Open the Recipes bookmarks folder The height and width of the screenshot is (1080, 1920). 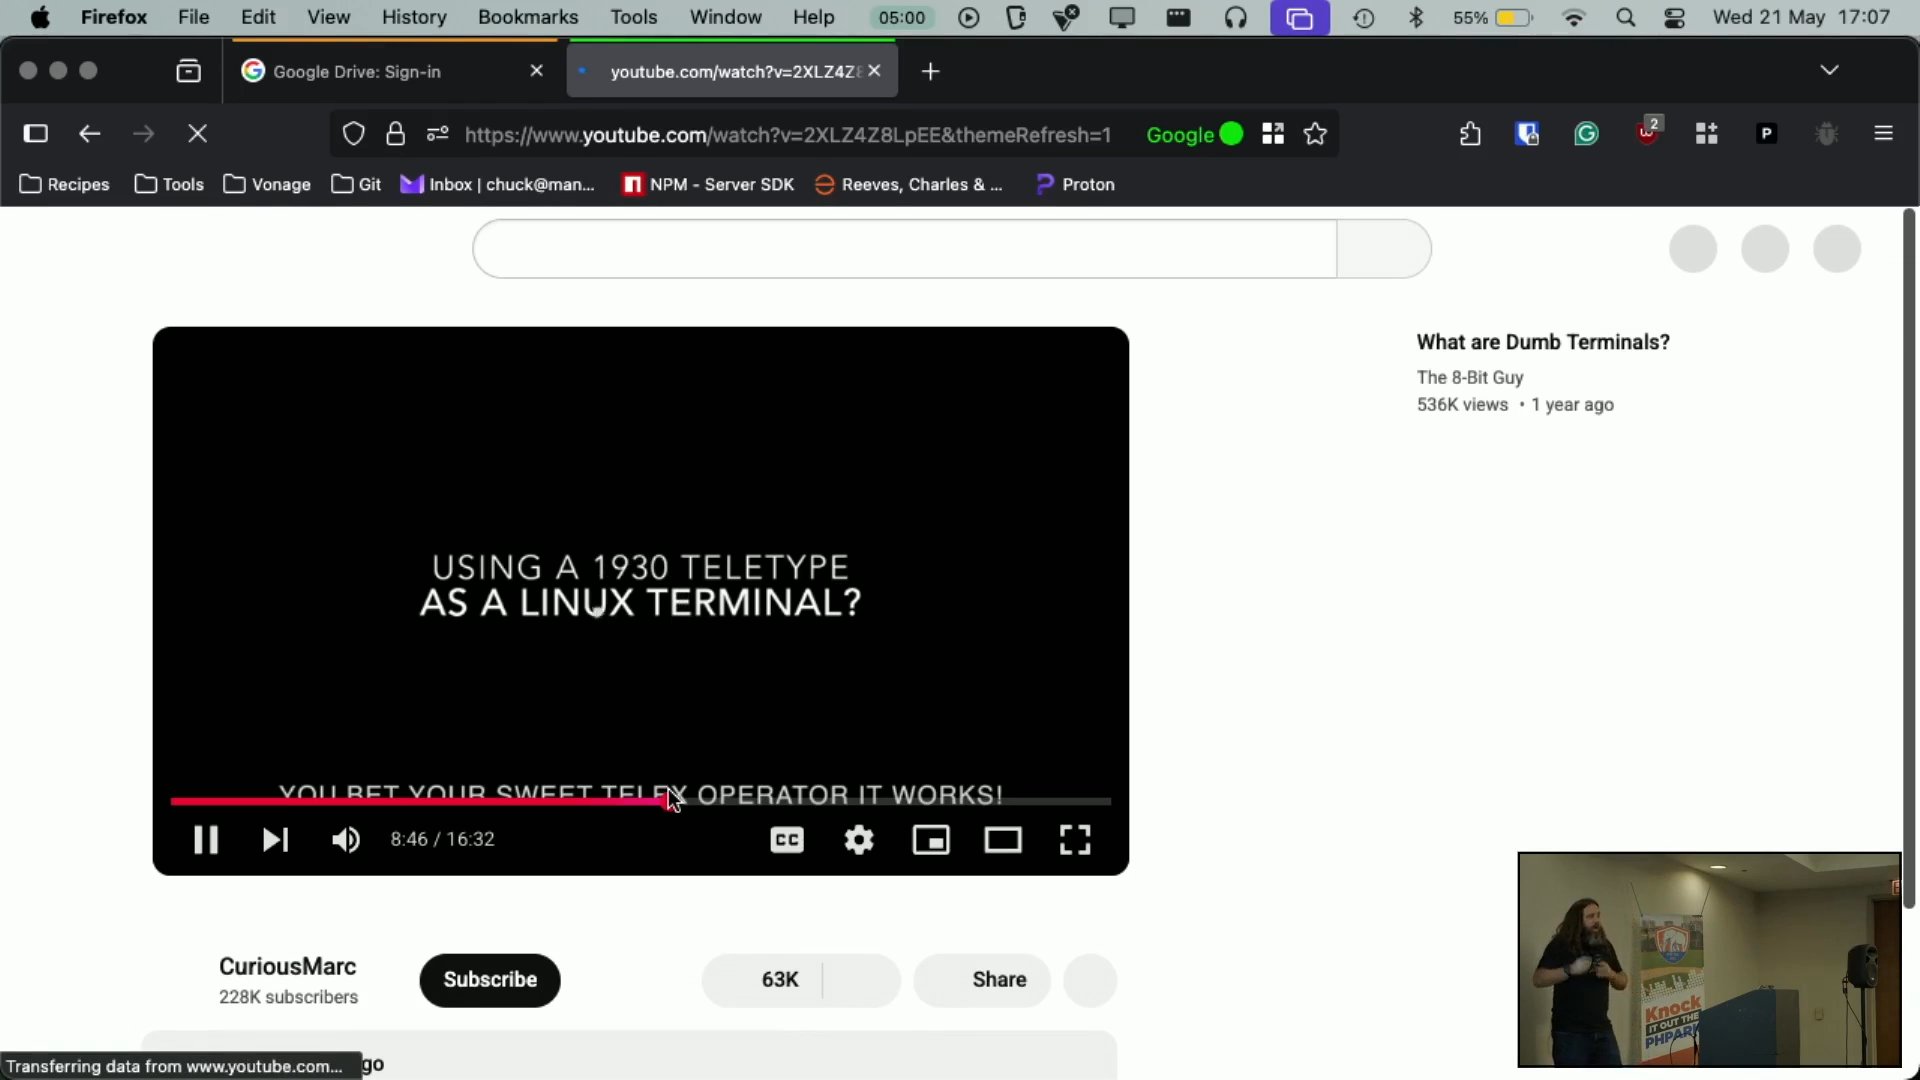(x=65, y=184)
